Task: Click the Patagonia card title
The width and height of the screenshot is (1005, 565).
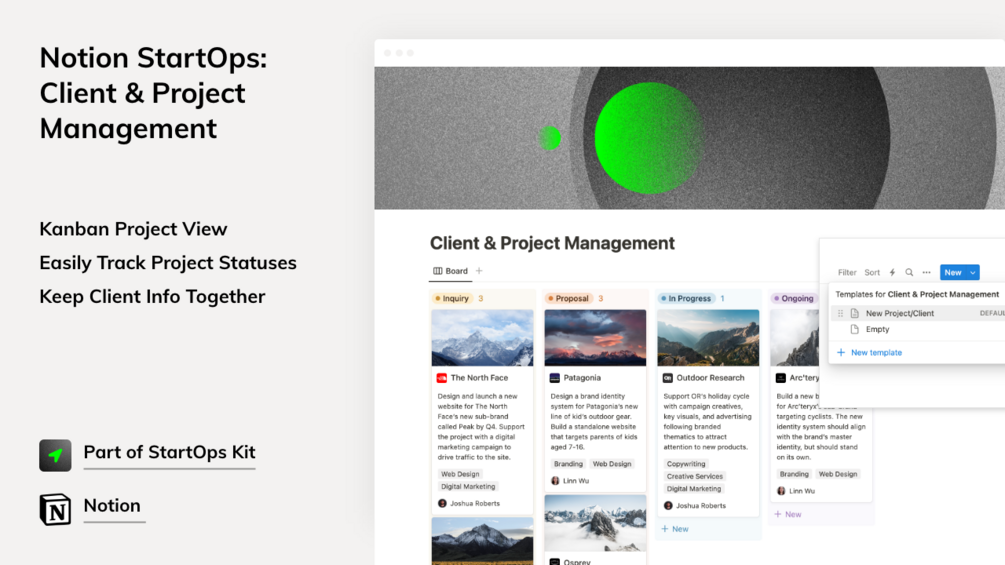Action: point(582,378)
